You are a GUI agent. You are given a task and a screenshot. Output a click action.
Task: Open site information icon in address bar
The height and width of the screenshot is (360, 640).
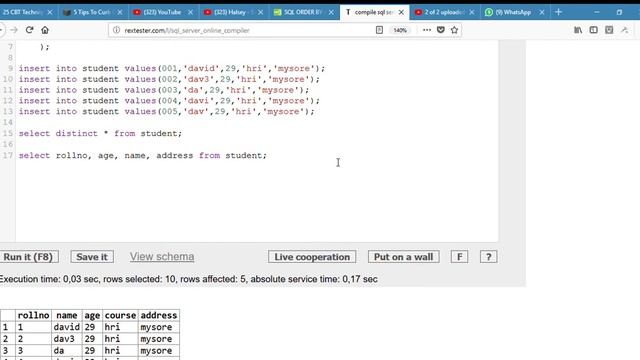click(116, 30)
